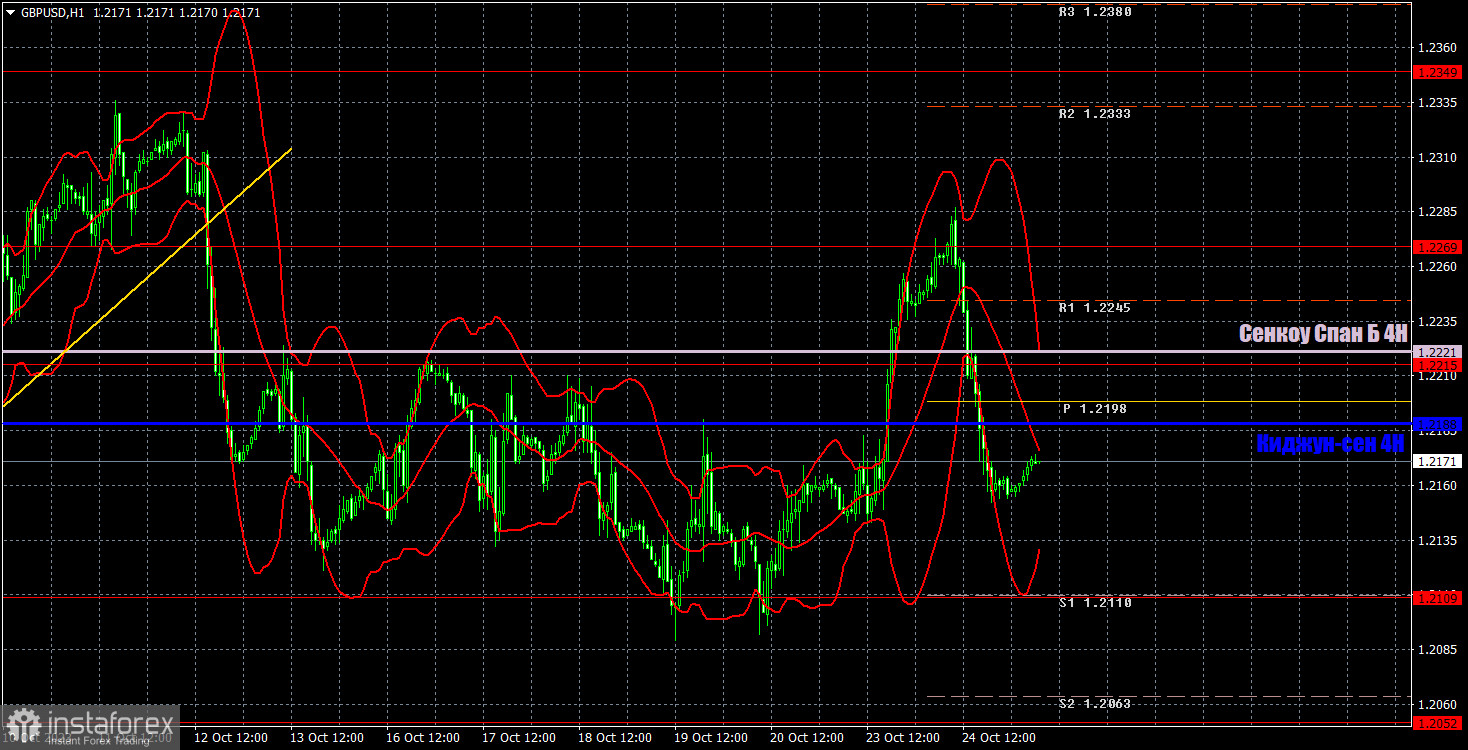Click the 16 Oct 12:00 time label
1468x750 pixels.
[x=422, y=738]
